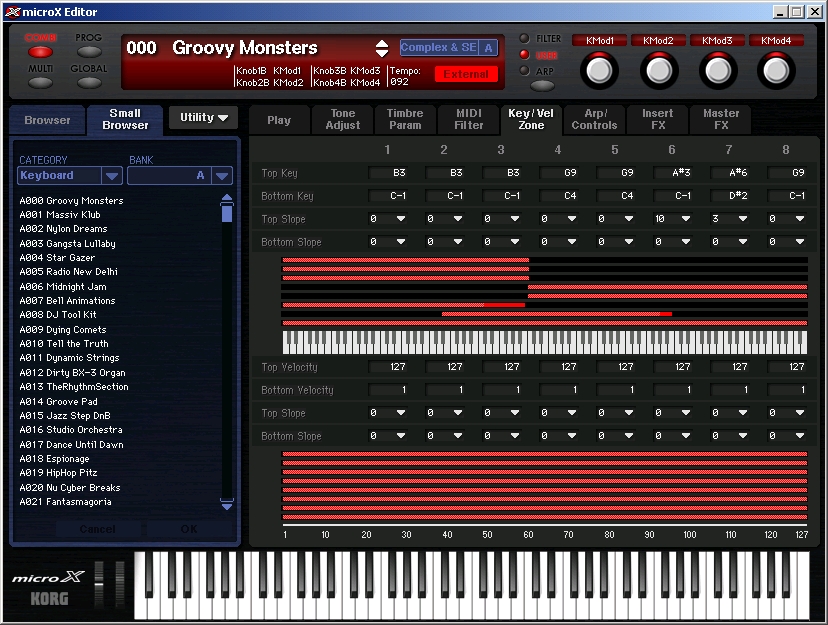Screen dimensions: 828x625
Task: Click the program up/down arrows
Action: 382,48
